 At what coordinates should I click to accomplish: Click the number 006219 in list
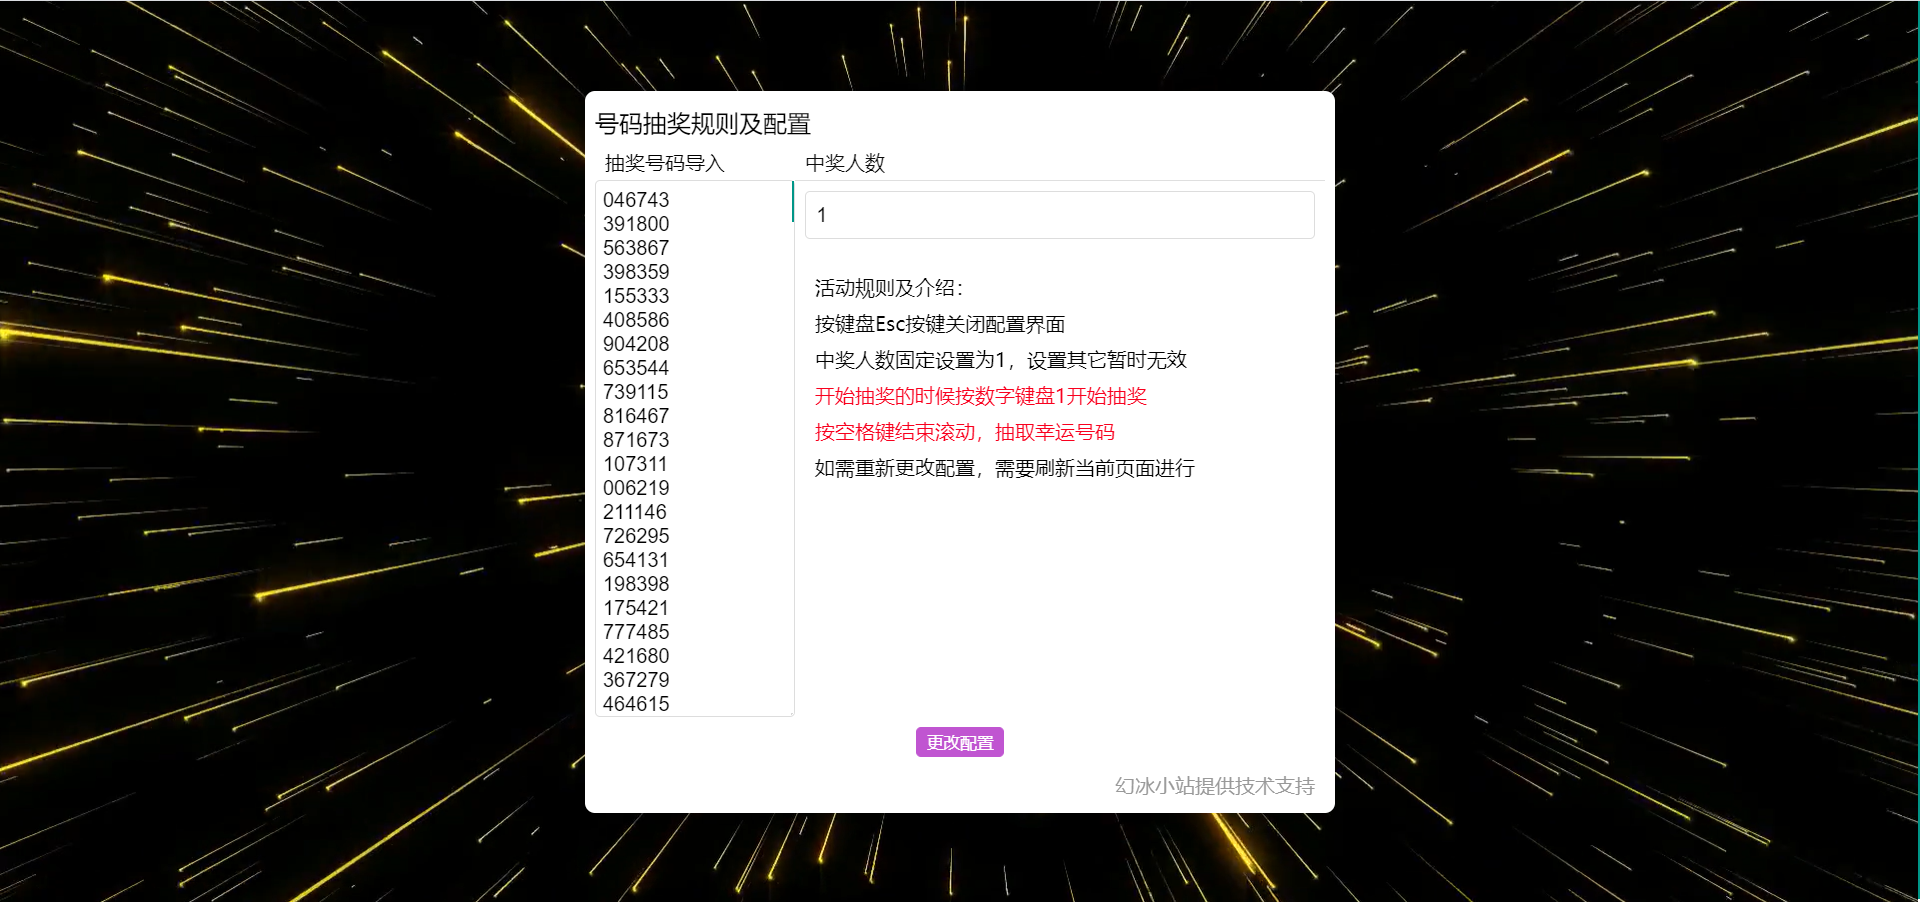636,488
